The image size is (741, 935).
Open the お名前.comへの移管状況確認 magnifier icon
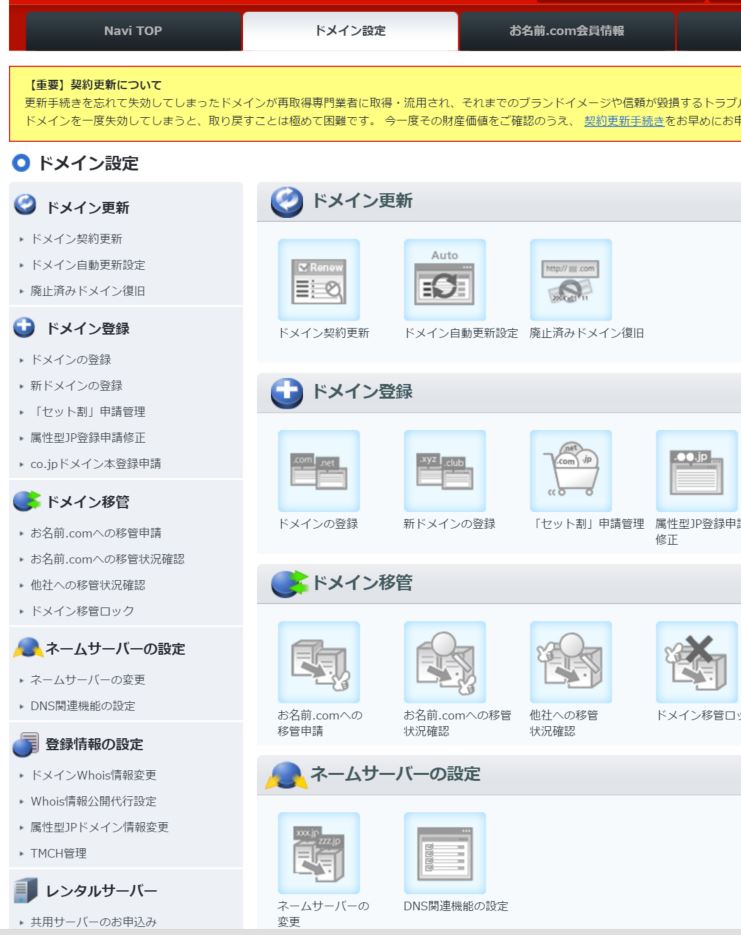(x=445, y=662)
